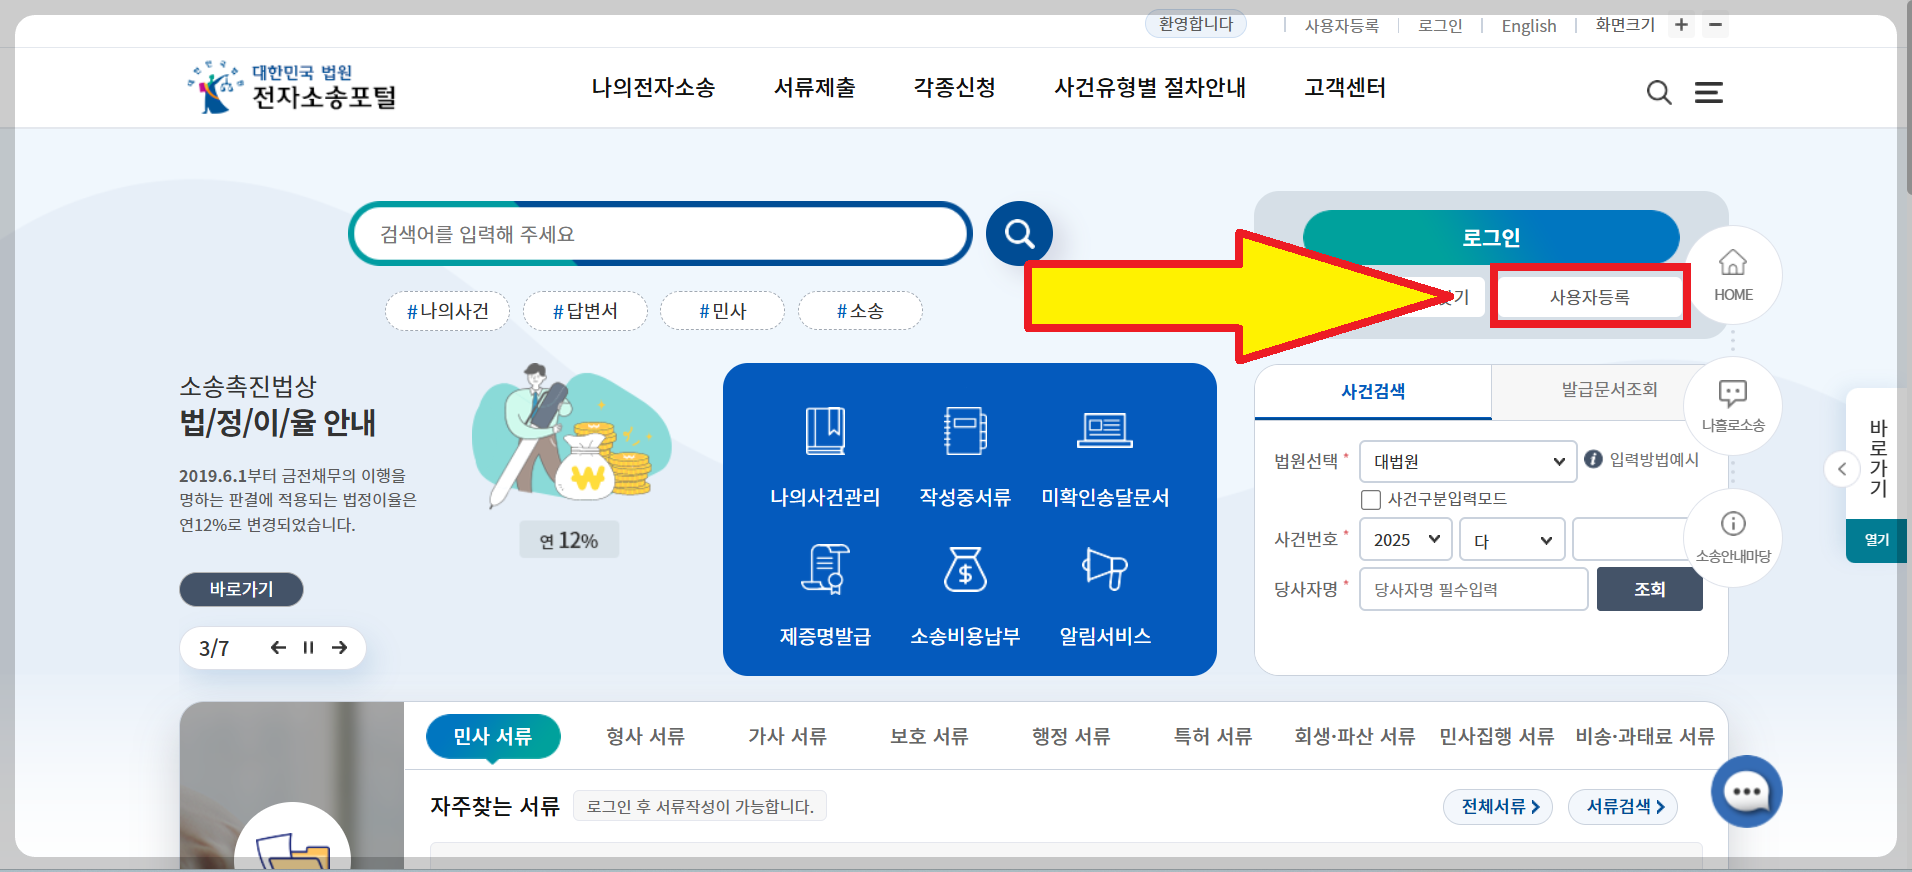The height and width of the screenshot is (872, 1912).
Task: Open 서류제출 menu
Action: tap(815, 88)
